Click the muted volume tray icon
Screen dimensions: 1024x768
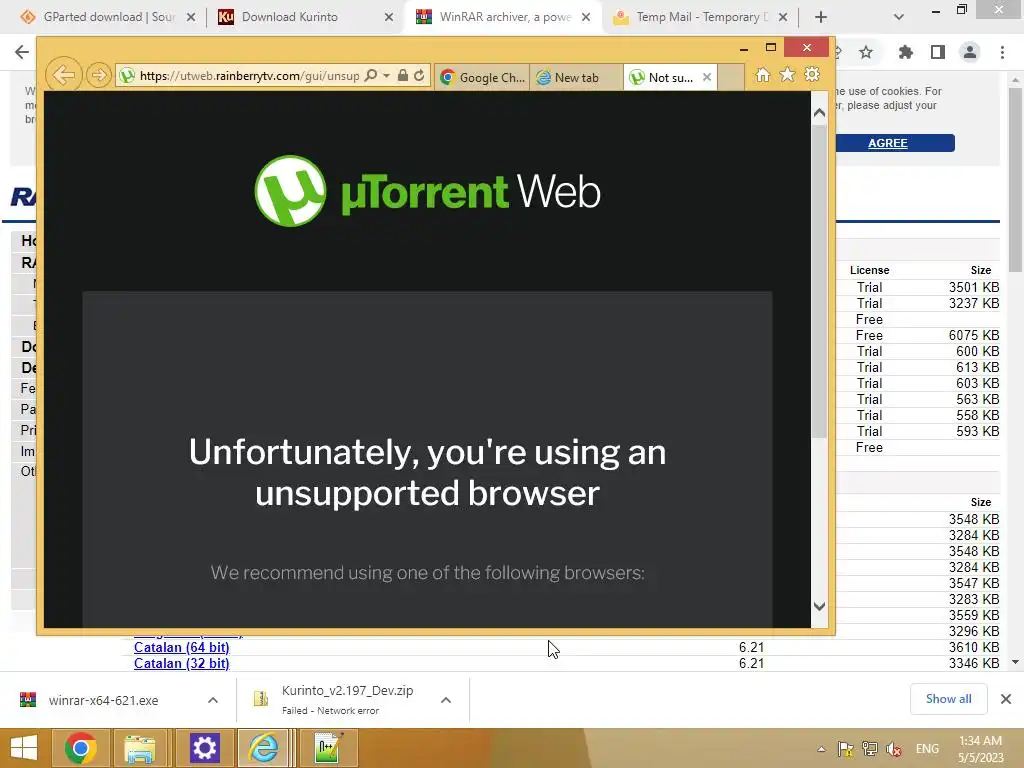894,749
